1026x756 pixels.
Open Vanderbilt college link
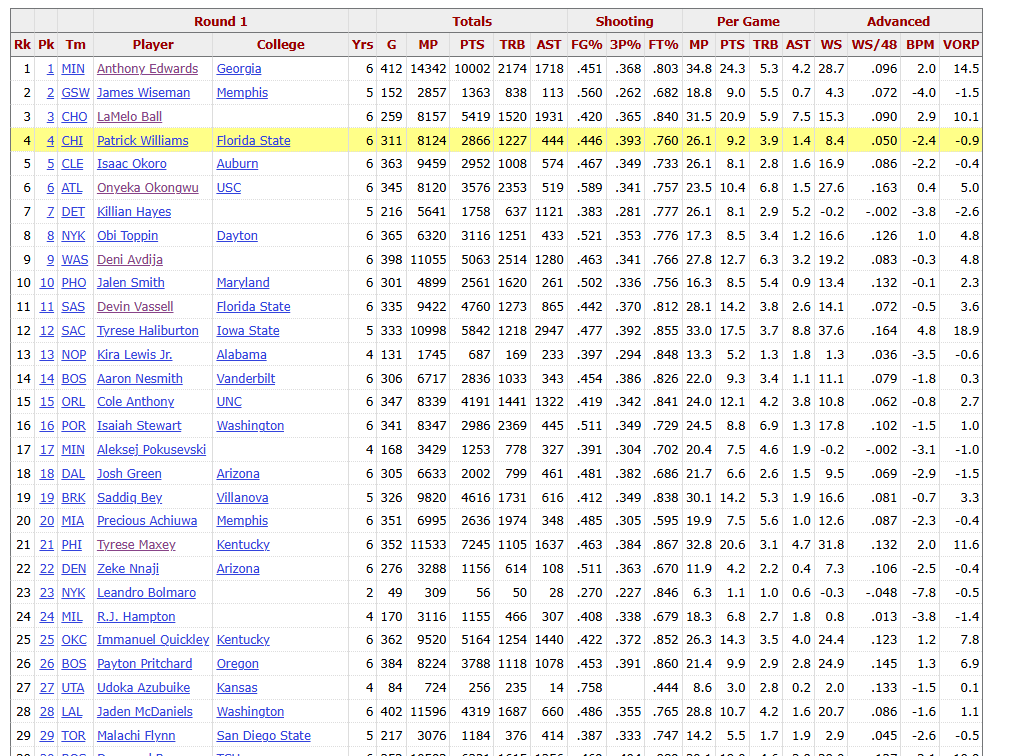[245, 378]
